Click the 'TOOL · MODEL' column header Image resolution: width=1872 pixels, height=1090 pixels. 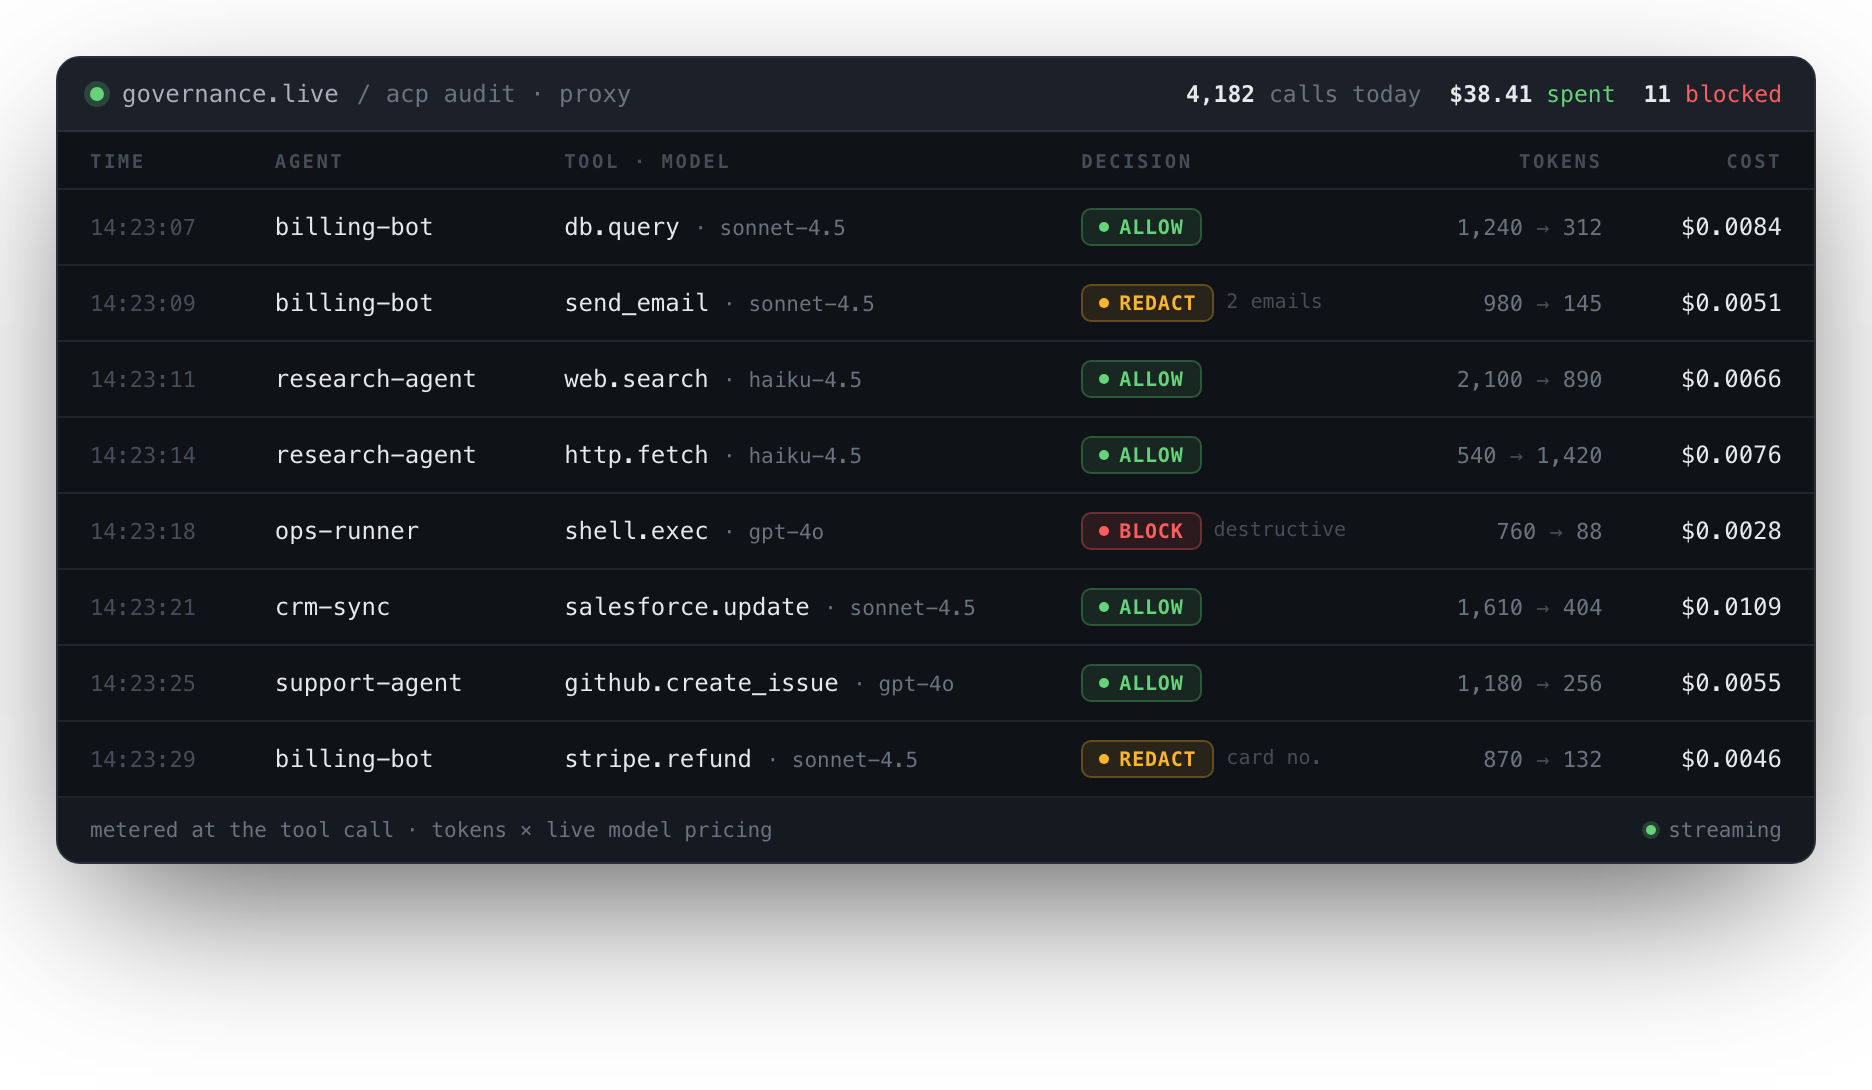coord(646,161)
